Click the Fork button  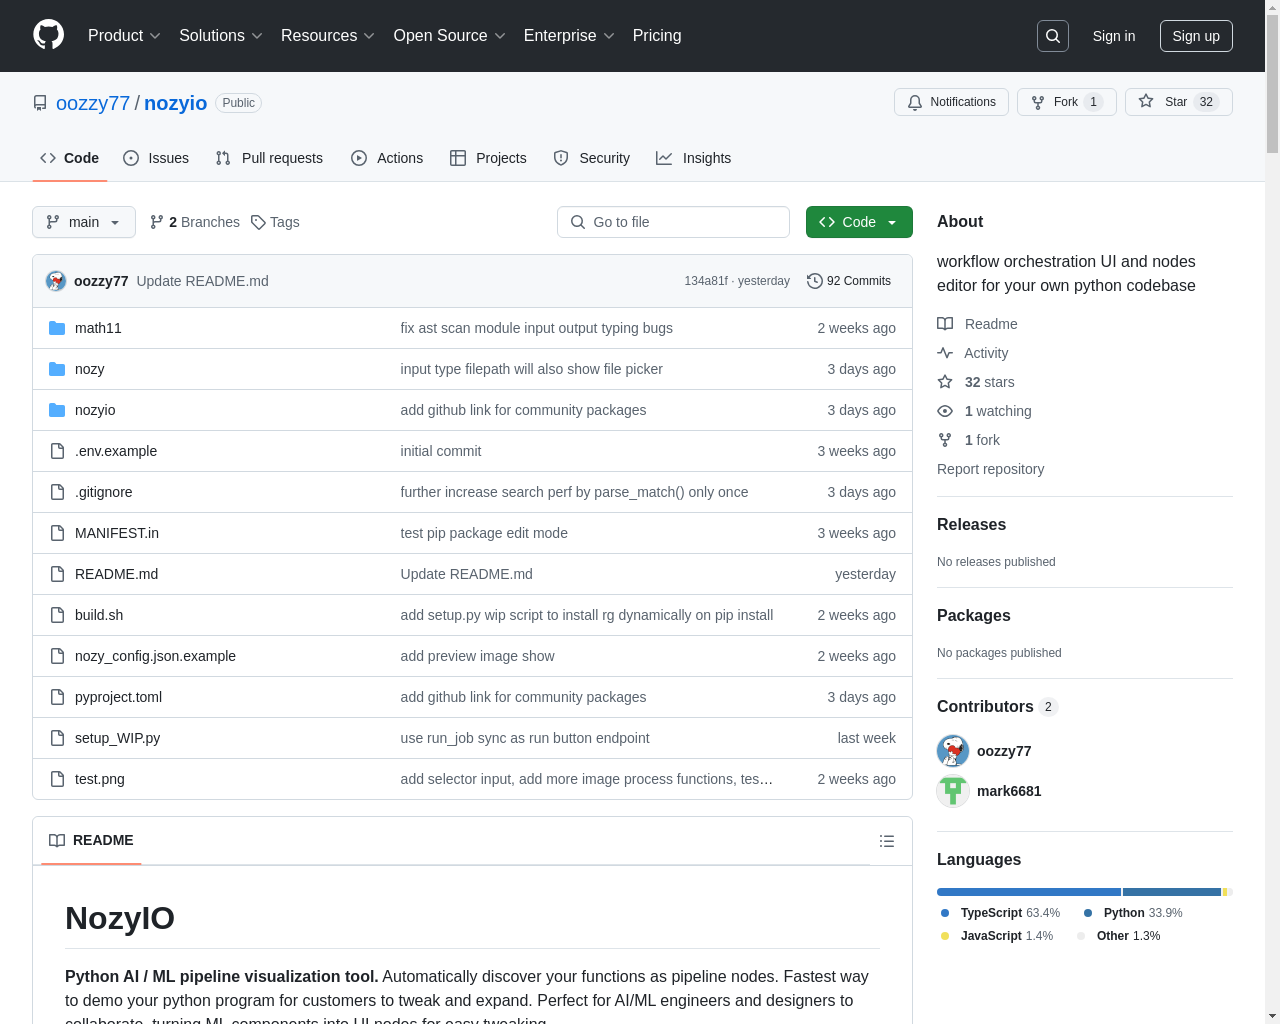point(1067,102)
